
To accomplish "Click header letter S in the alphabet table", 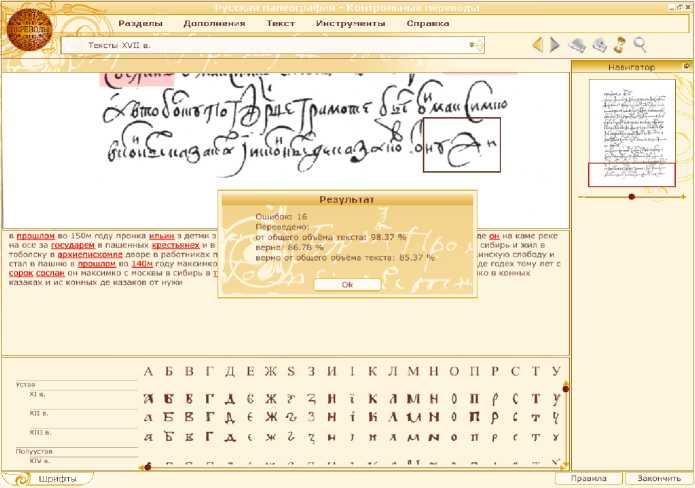I will (x=291, y=371).
